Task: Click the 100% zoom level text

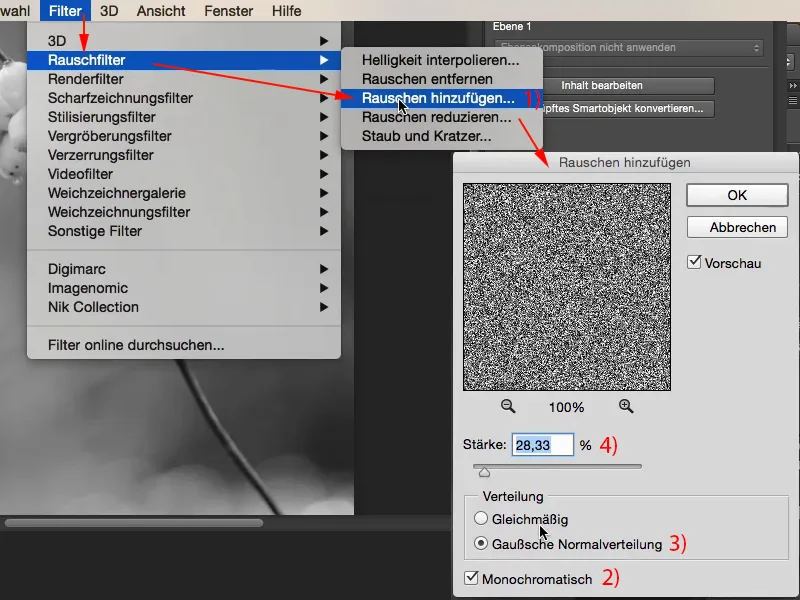Action: (566, 407)
